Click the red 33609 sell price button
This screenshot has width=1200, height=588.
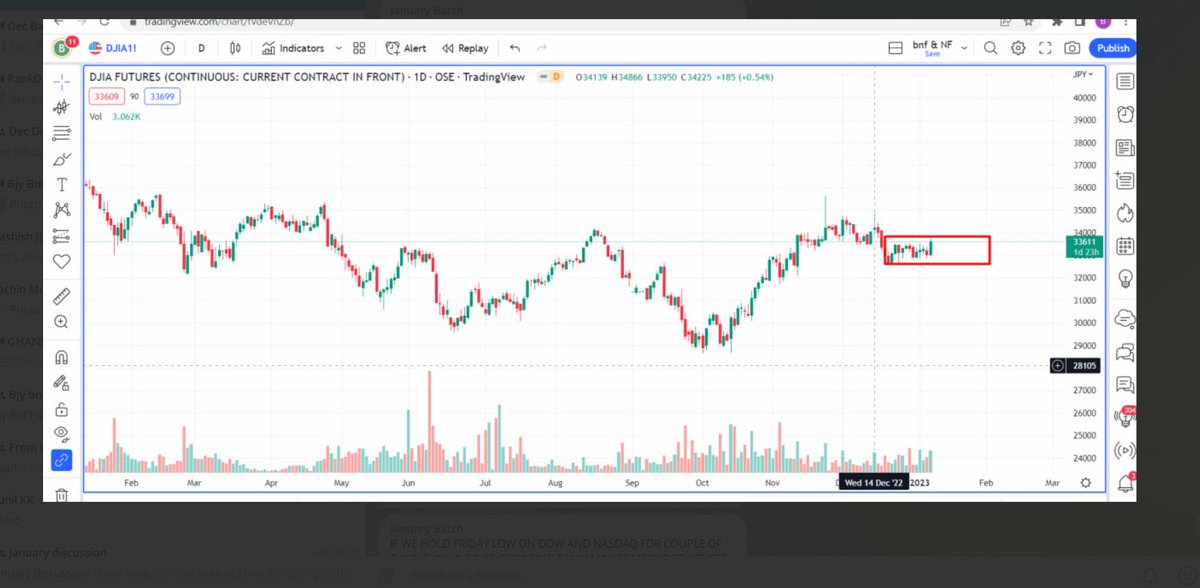[x=105, y=96]
